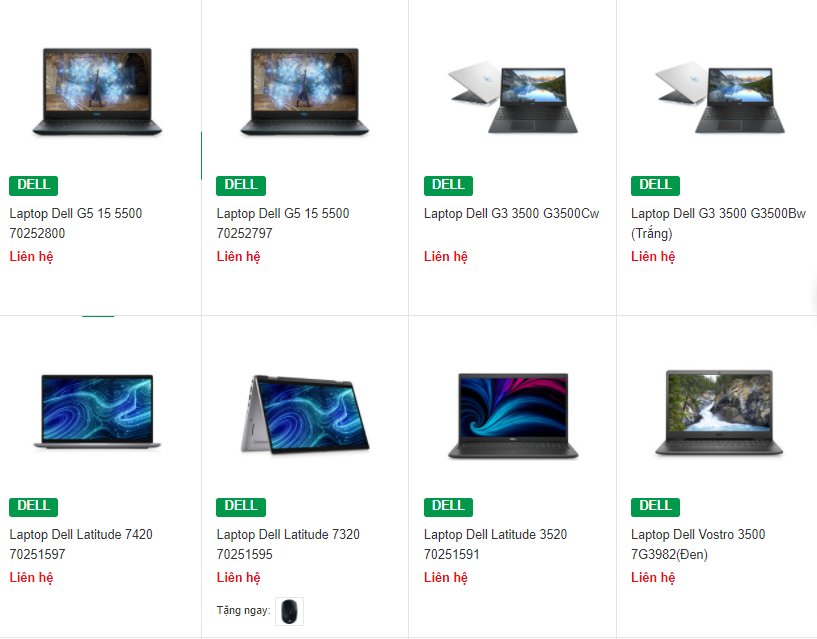Click the DELL brand badge on G5 15 5500 70252800
The height and width of the screenshot is (639, 817).
tap(33, 186)
